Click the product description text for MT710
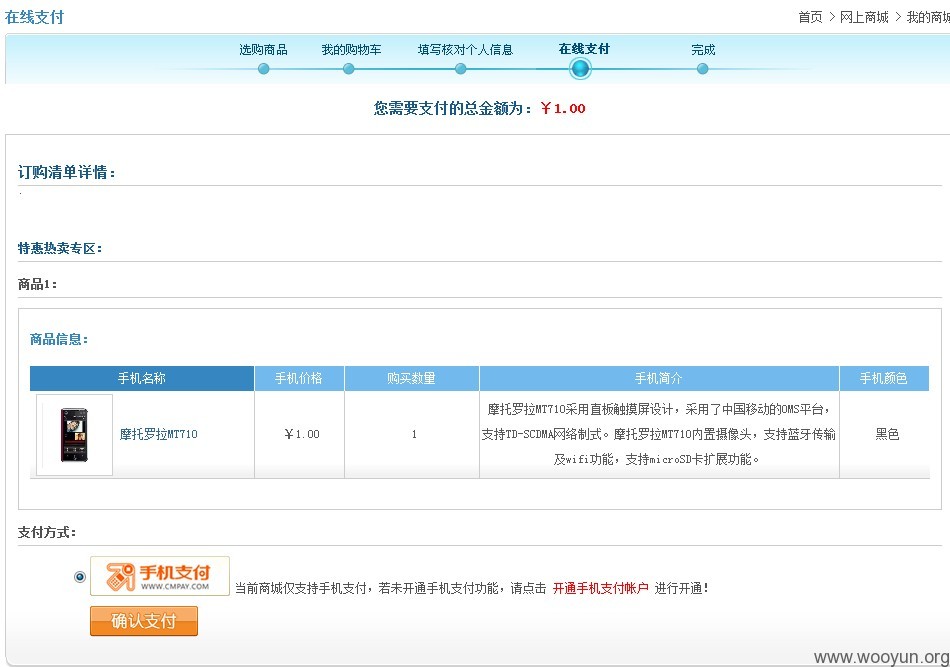The height and width of the screenshot is (667, 950). pos(659,434)
